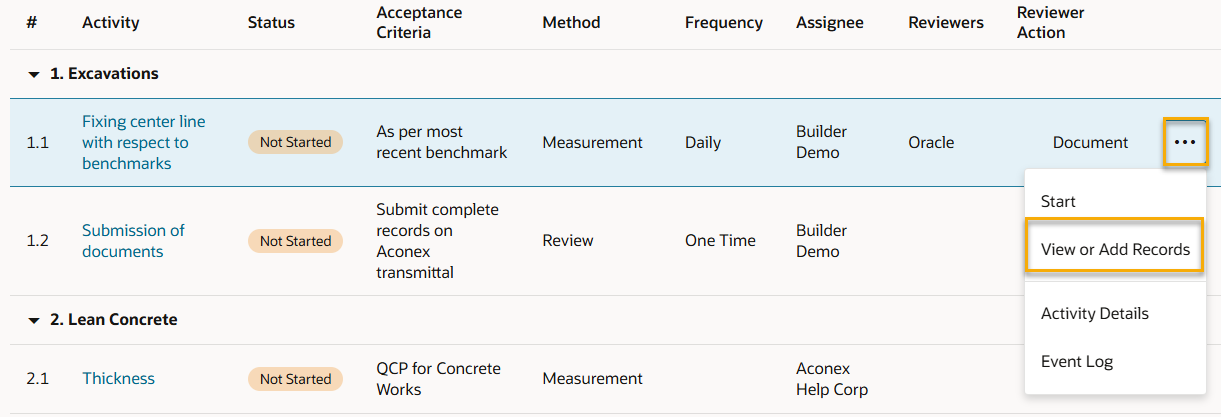Open Fixing center line activity link
The height and width of the screenshot is (417, 1221).
tap(143, 142)
